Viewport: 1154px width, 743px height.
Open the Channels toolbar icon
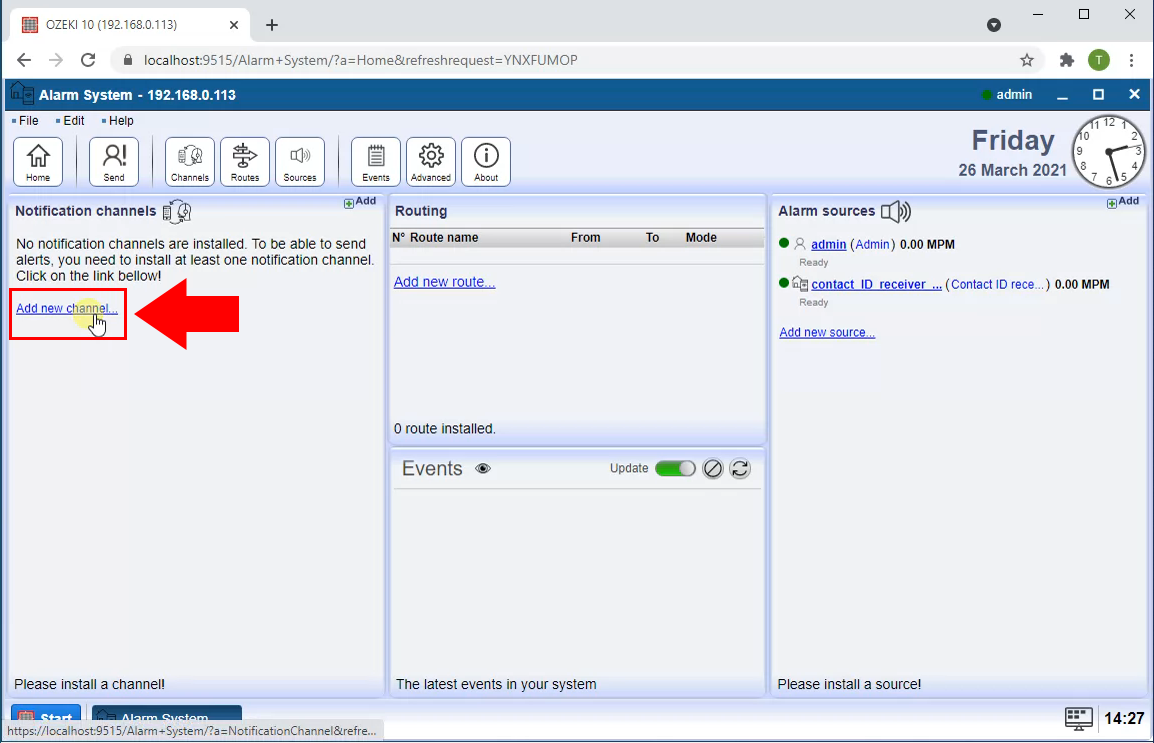190,161
